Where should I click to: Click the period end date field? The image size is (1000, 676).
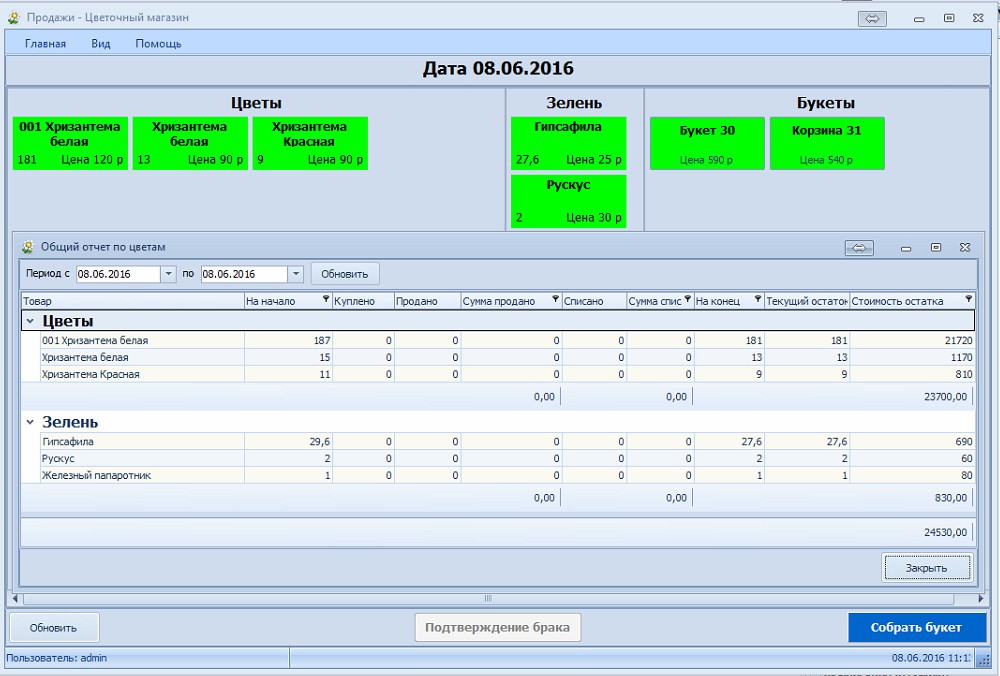pos(244,274)
